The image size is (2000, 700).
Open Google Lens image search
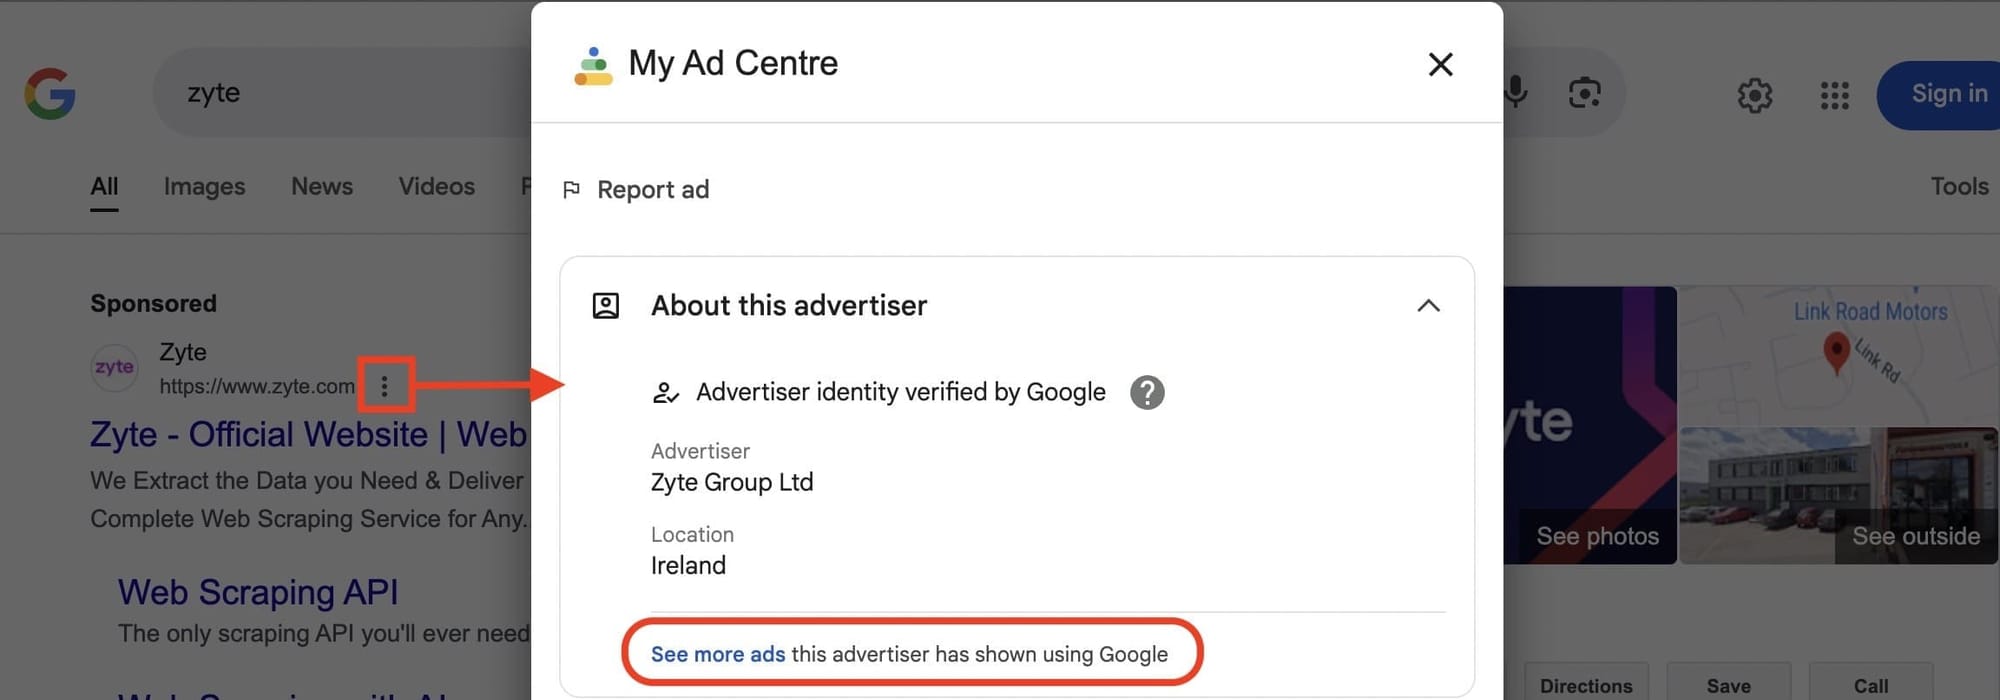[x=1585, y=93]
